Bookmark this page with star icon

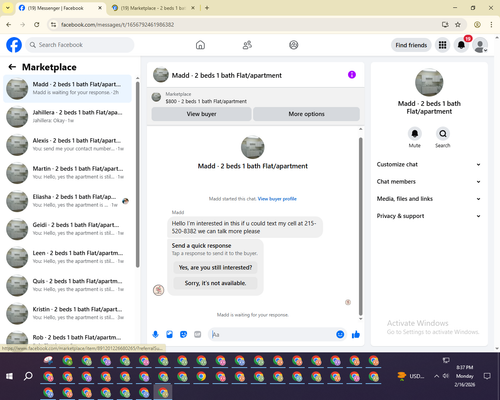tap(458, 25)
